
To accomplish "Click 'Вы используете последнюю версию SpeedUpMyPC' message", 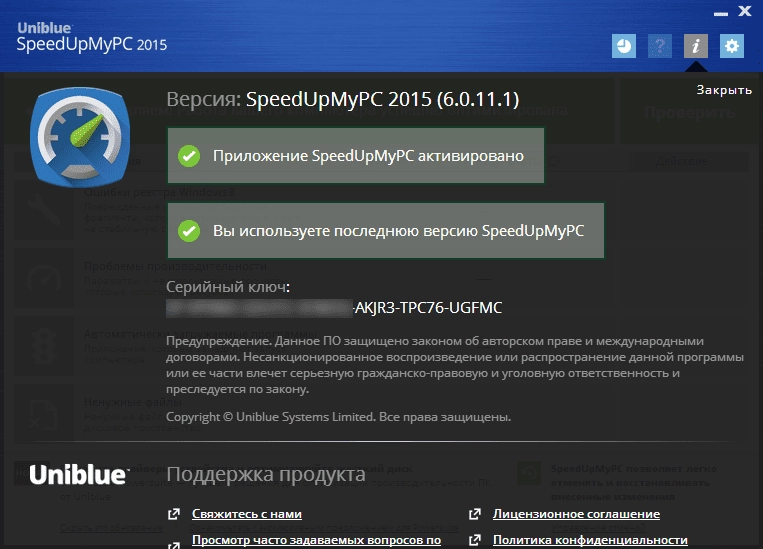I will pyautogui.click(x=386, y=231).
